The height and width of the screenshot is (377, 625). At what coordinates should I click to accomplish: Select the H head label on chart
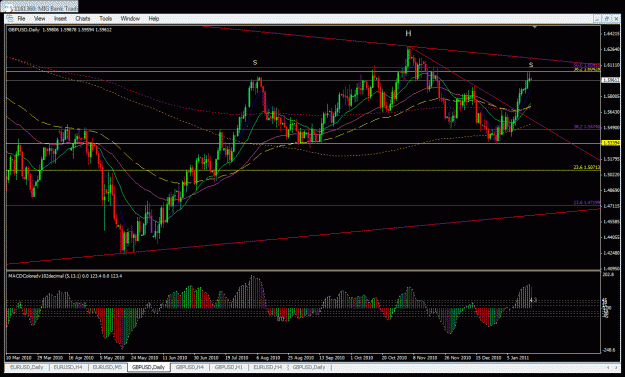pos(408,33)
